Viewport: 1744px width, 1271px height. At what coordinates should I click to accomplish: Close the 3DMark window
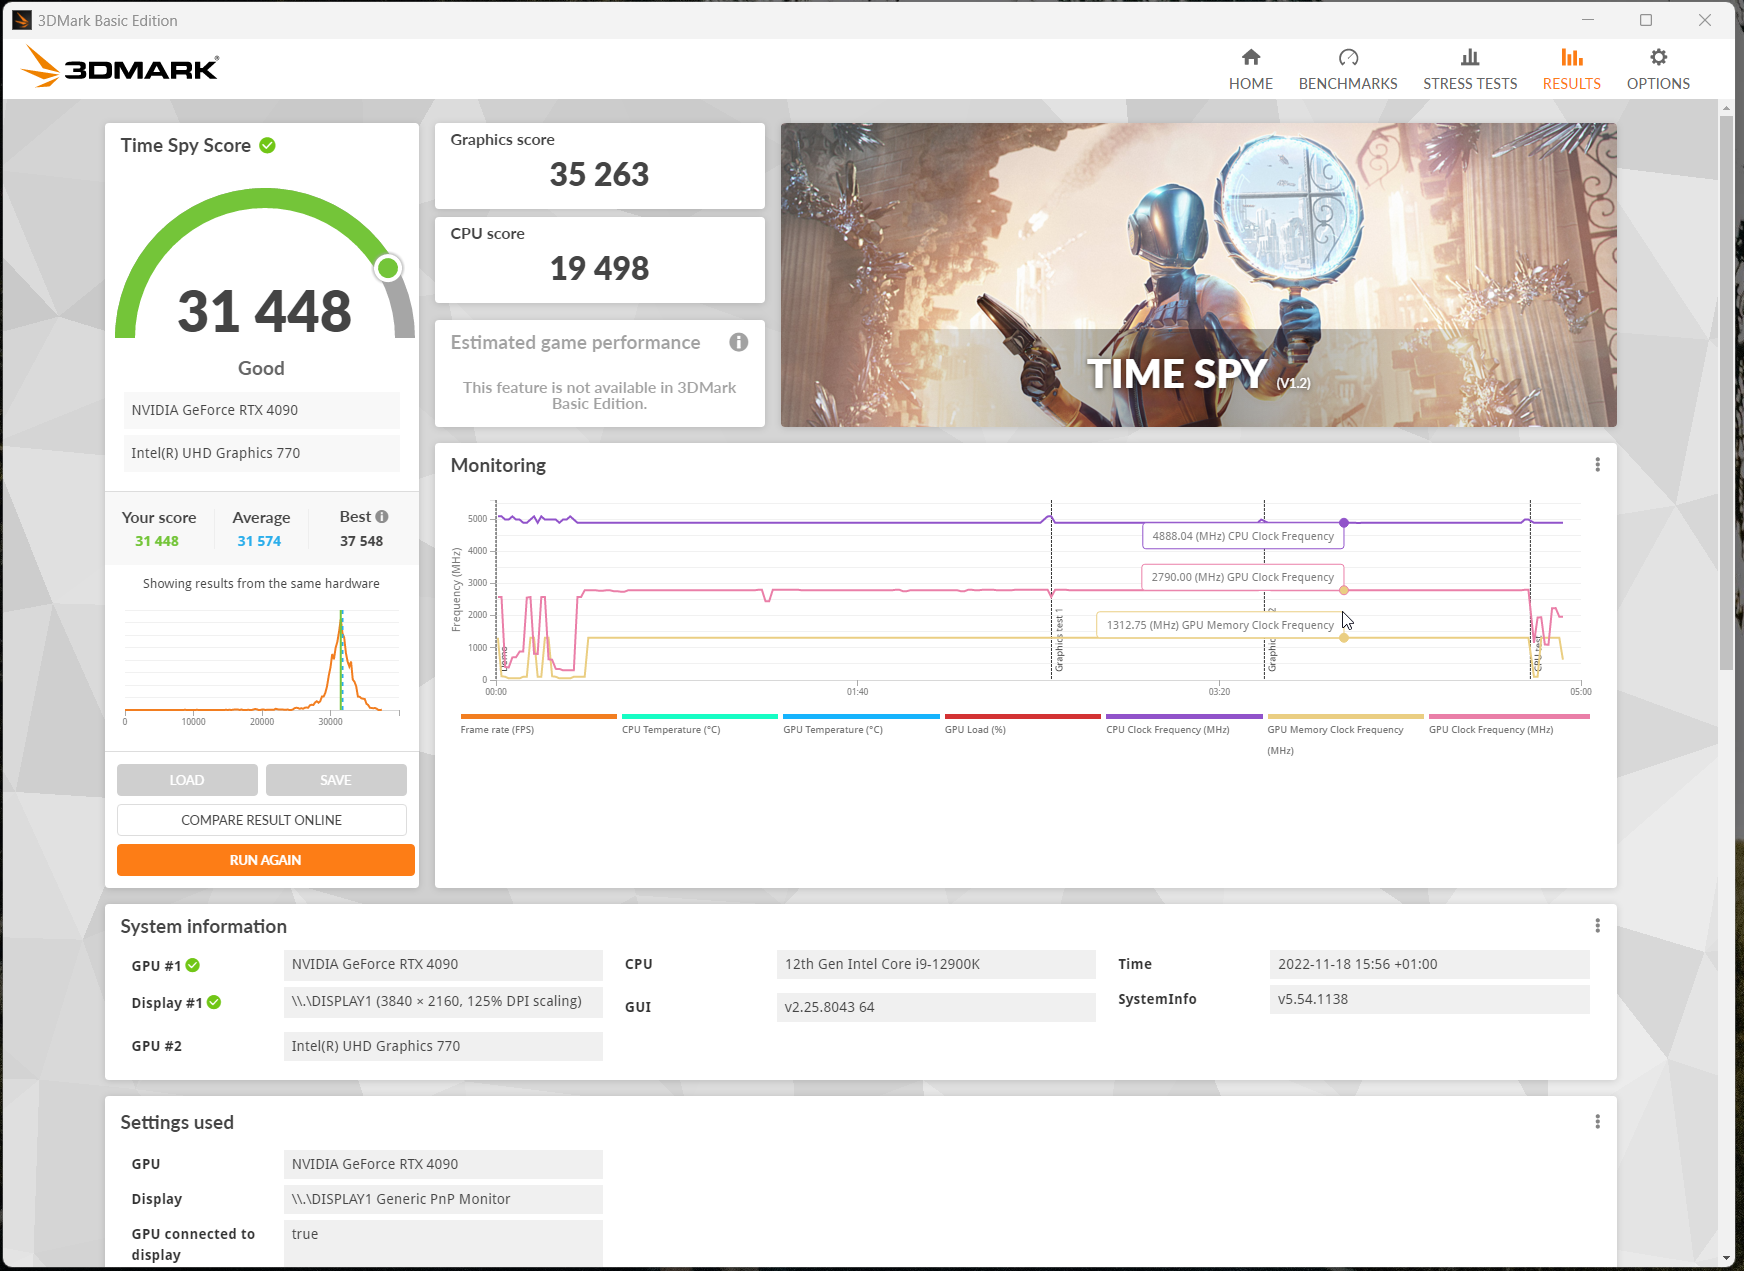click(1705, 20)
